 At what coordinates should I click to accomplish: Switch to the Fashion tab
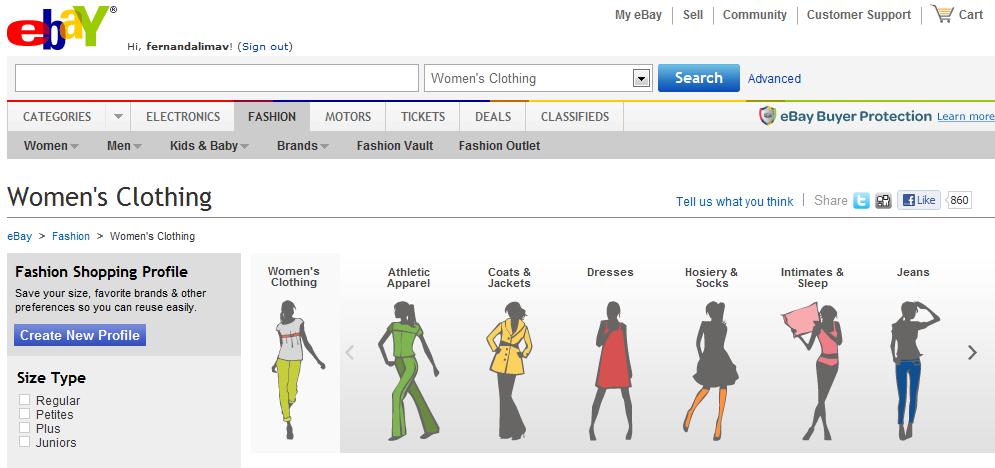click(272, 117)
